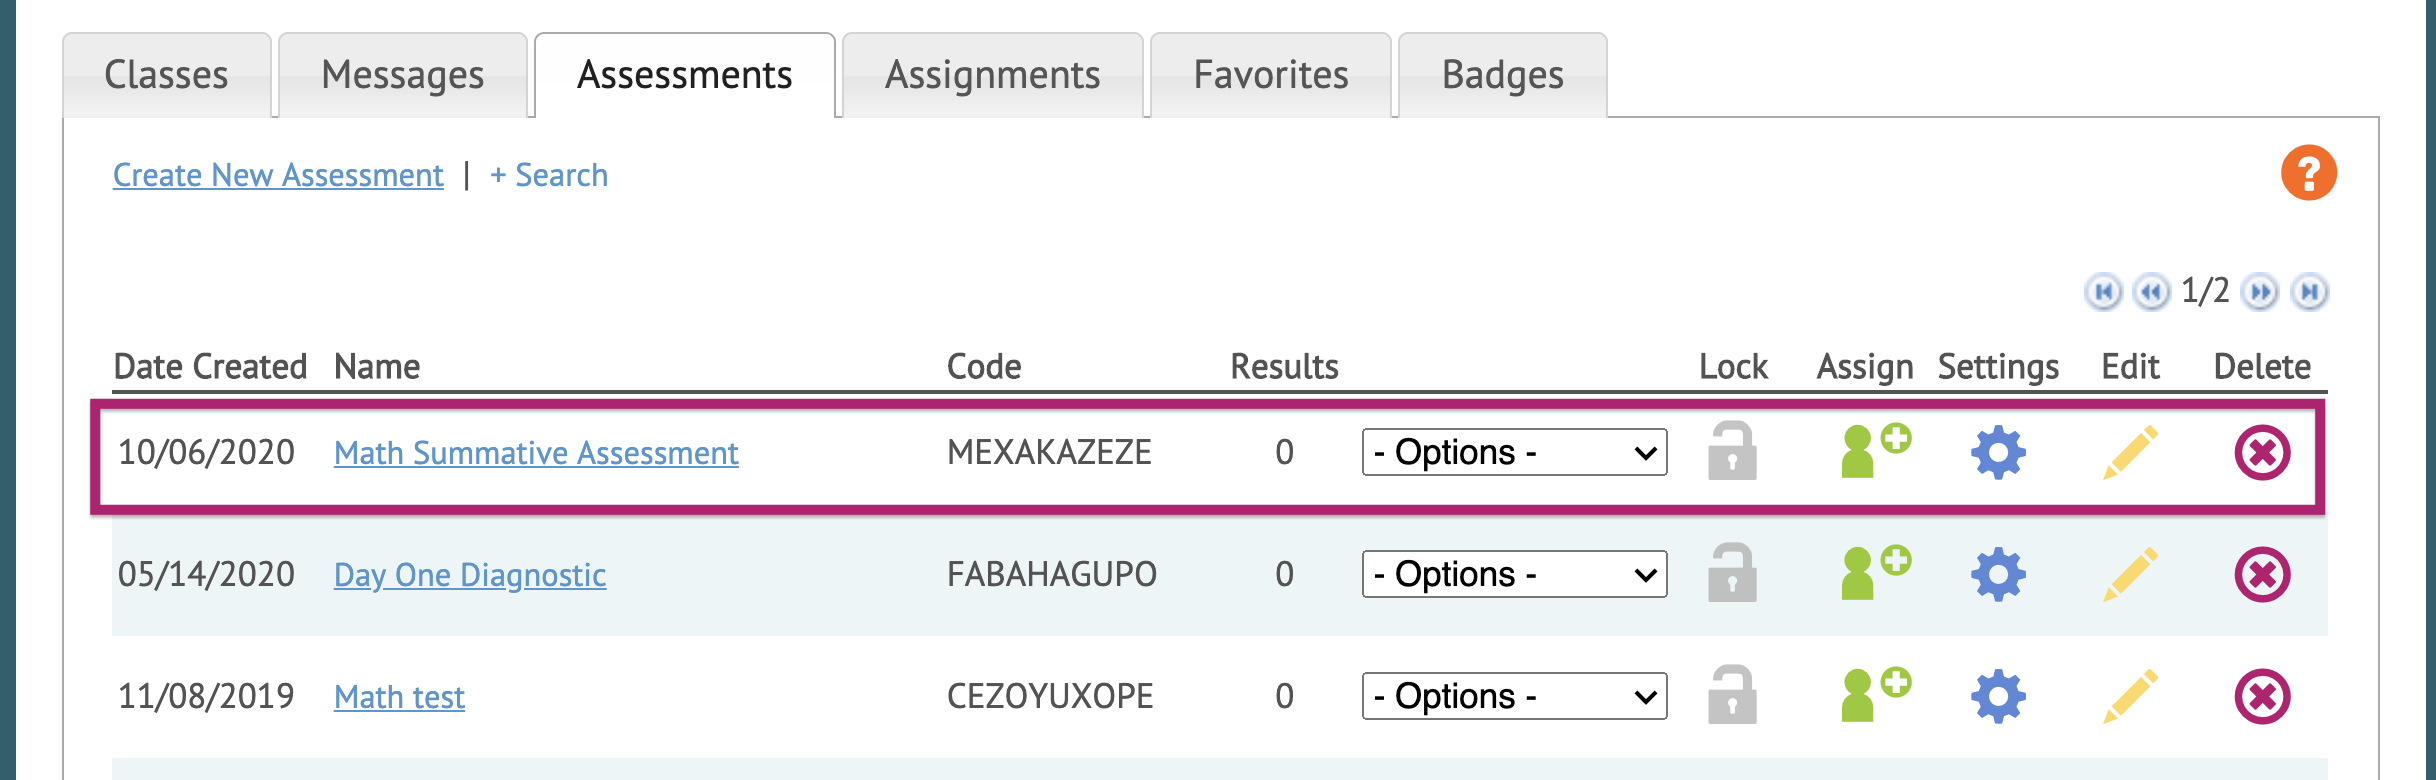Expand Options dropdown for Math test
2436x780 pixels.
pyautogui.click(x=1514, y=696)
